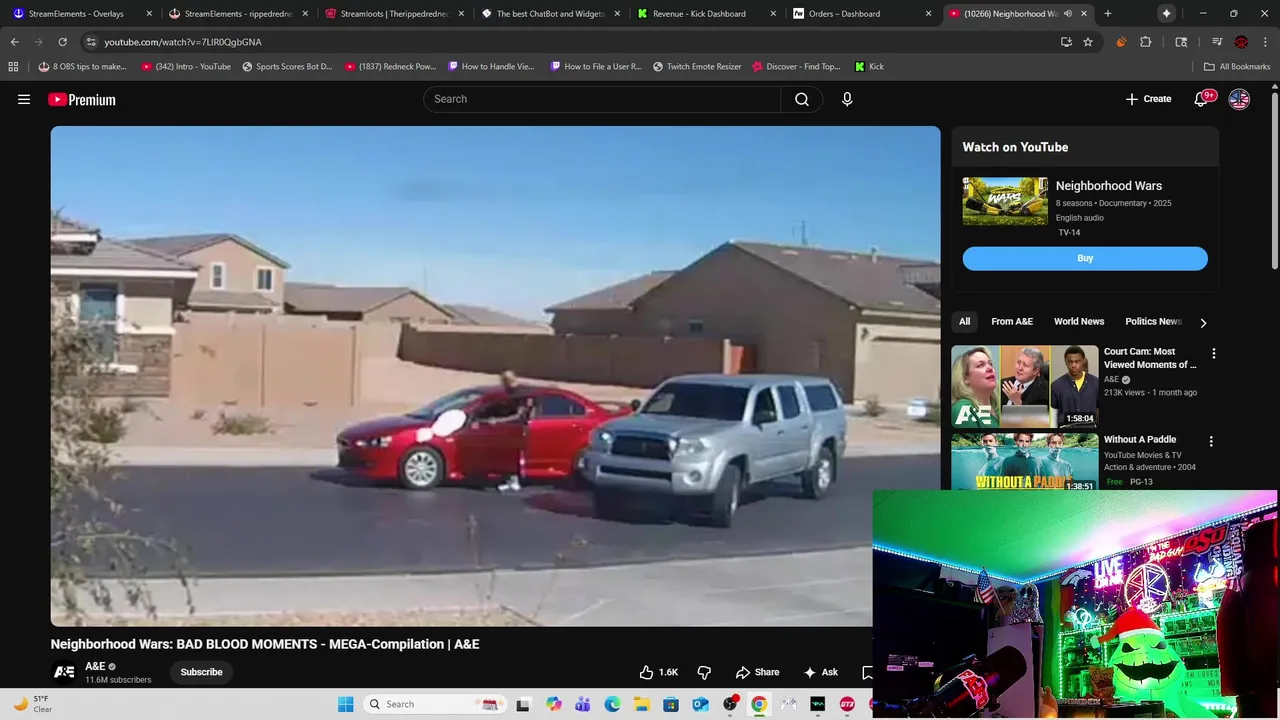Open Chrome from the taskbar
This screenshot has width=1280, height=720.
(x=759, y=704)
